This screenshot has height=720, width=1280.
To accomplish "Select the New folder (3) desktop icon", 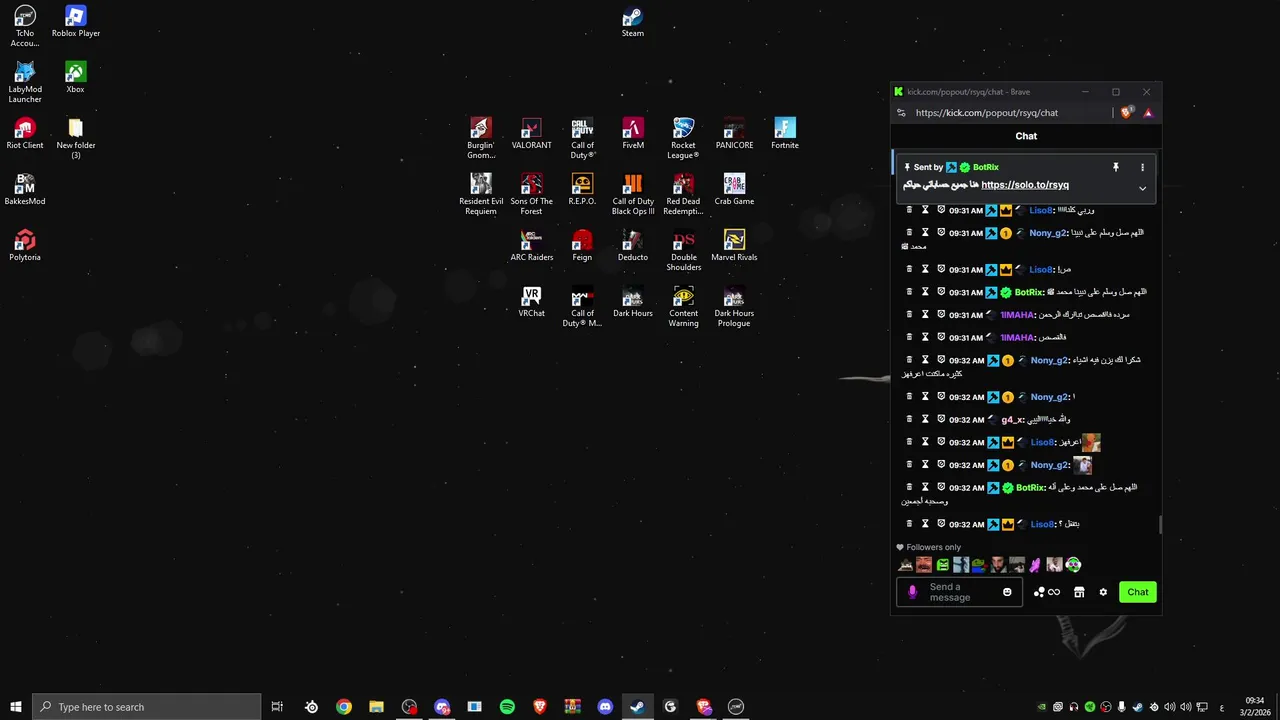I will 76,139.
